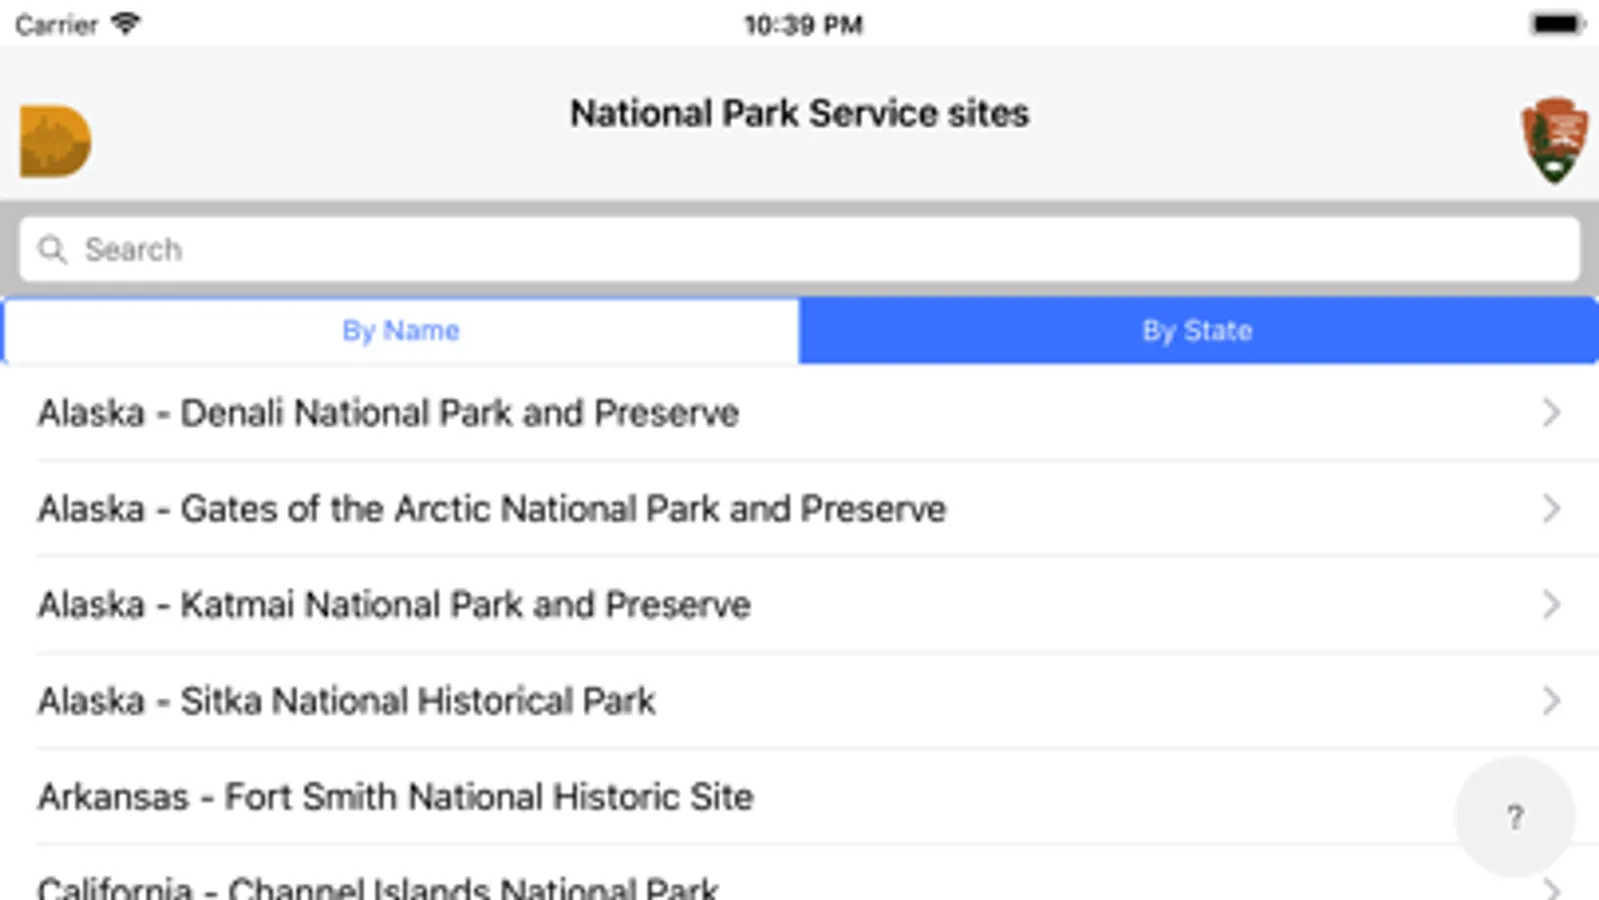This screenshot has width=1599, height=900.
Task: Tap the battery status icon
Action: 1557,24
